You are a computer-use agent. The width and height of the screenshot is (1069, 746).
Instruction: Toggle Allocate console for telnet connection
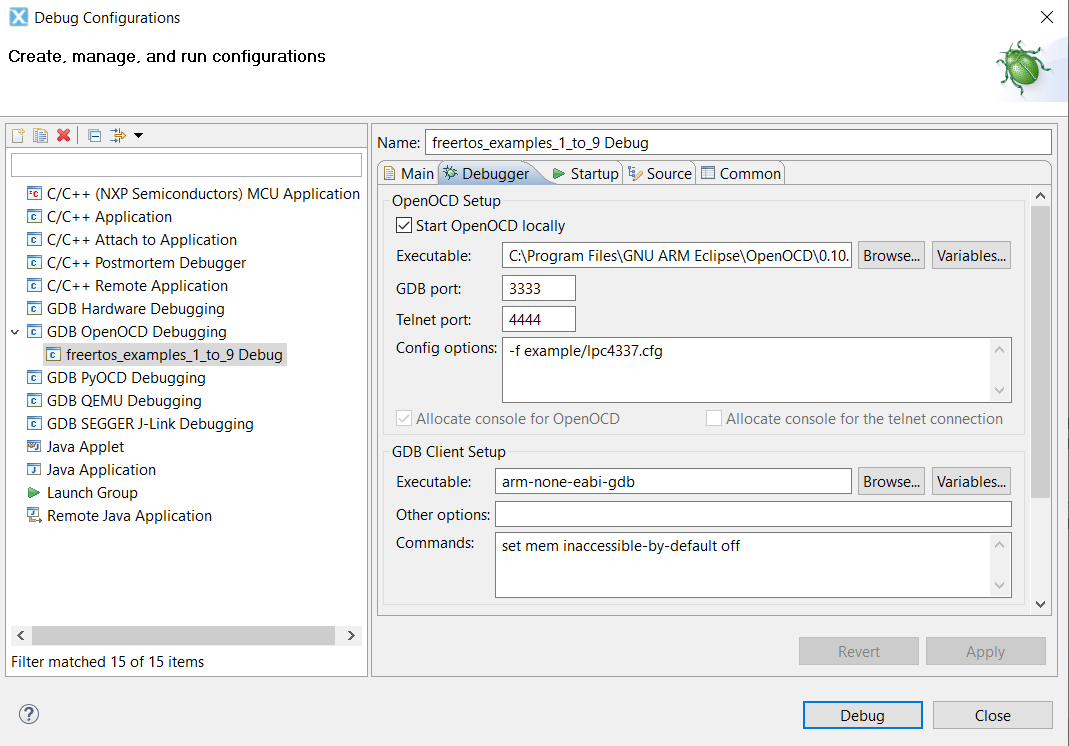coord(714,418)
